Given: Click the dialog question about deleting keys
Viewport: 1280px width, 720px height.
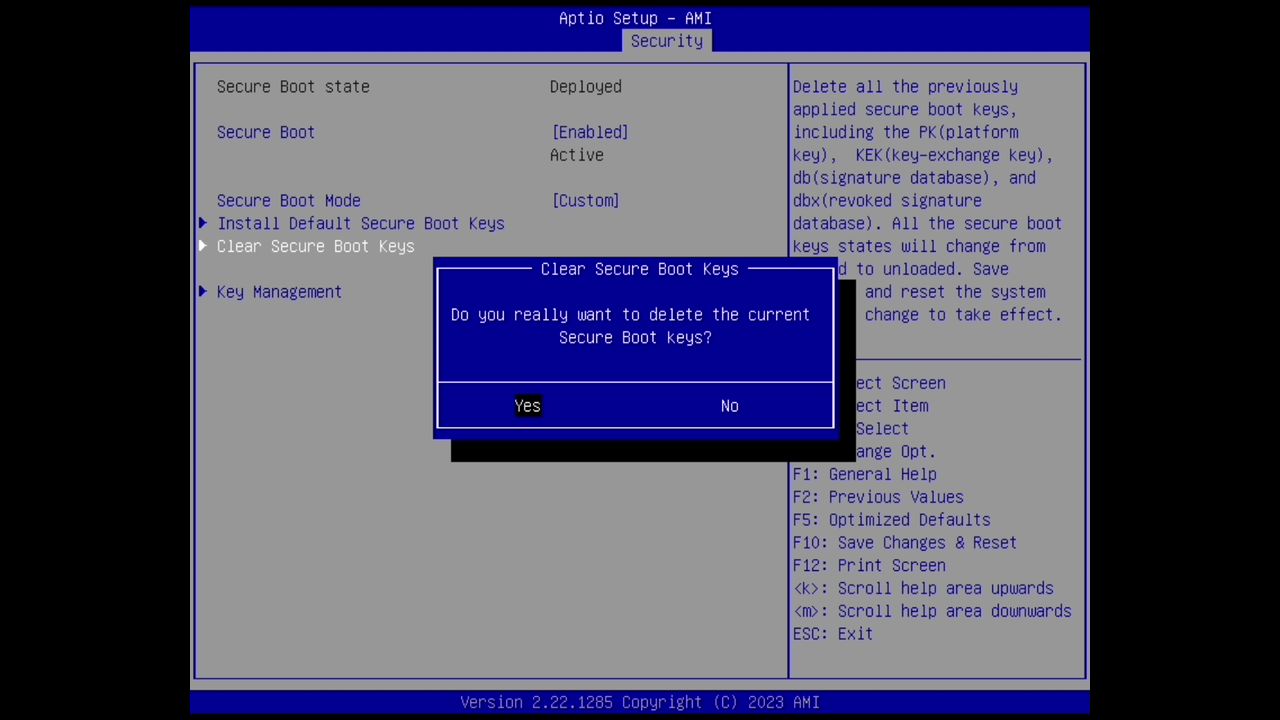Looking at the screenshot, I should click(x=630, y=326).
